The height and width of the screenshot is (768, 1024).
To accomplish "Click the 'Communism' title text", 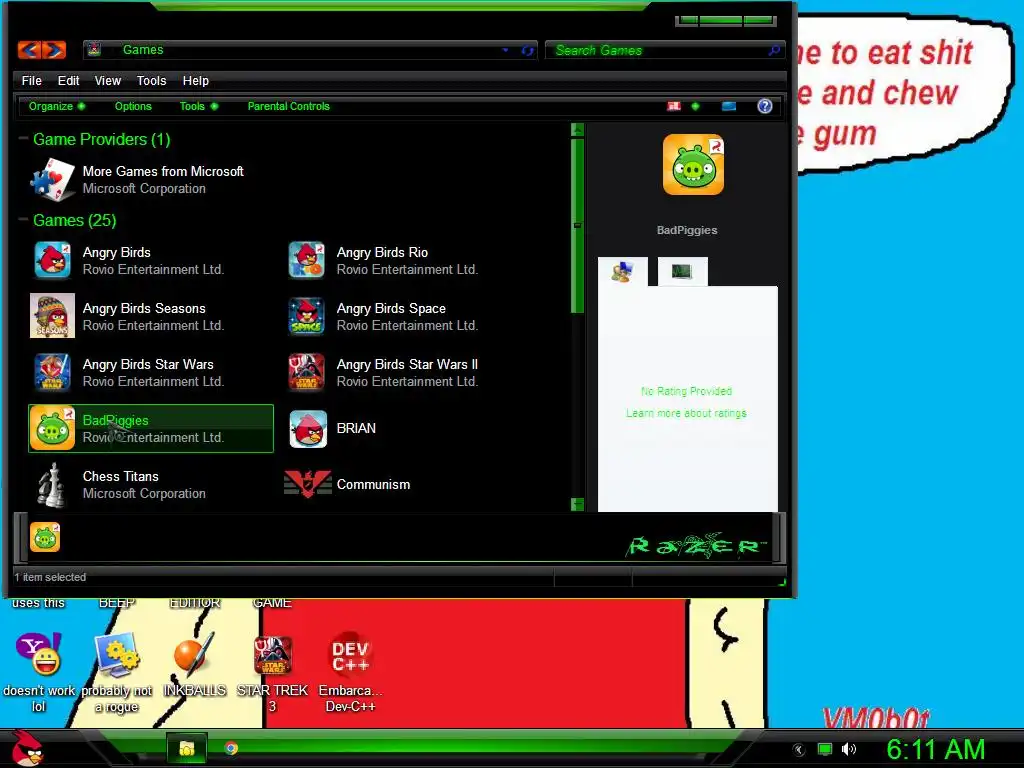I will 374,484.
